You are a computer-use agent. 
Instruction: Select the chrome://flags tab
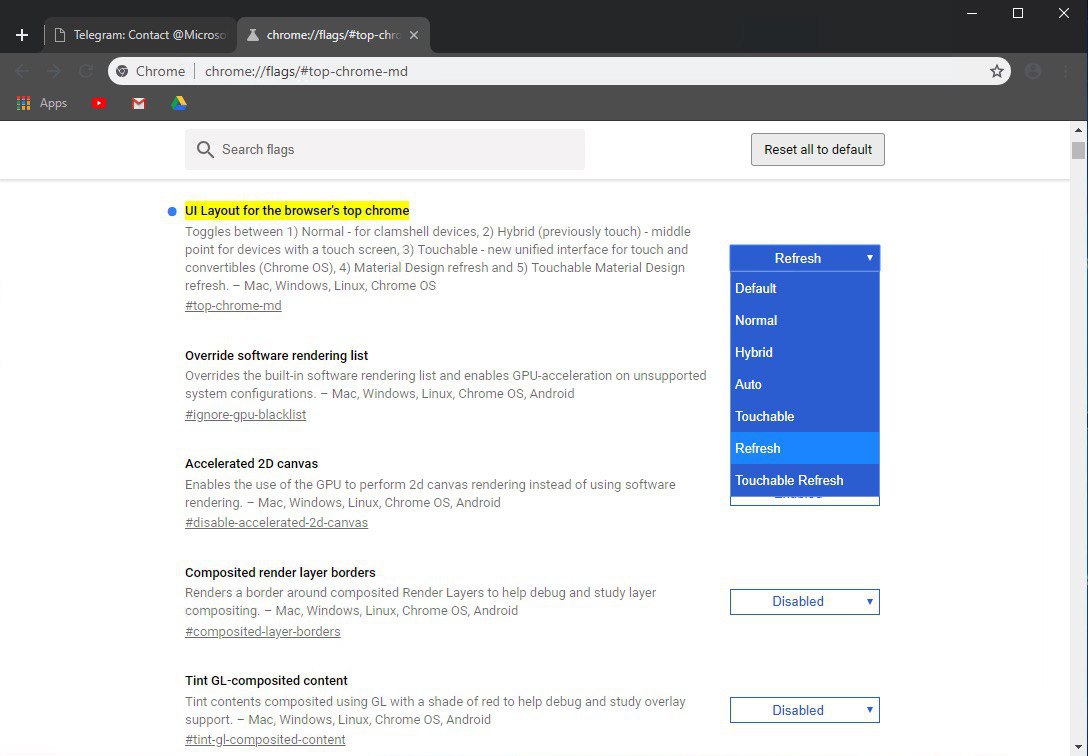[333, 35]
